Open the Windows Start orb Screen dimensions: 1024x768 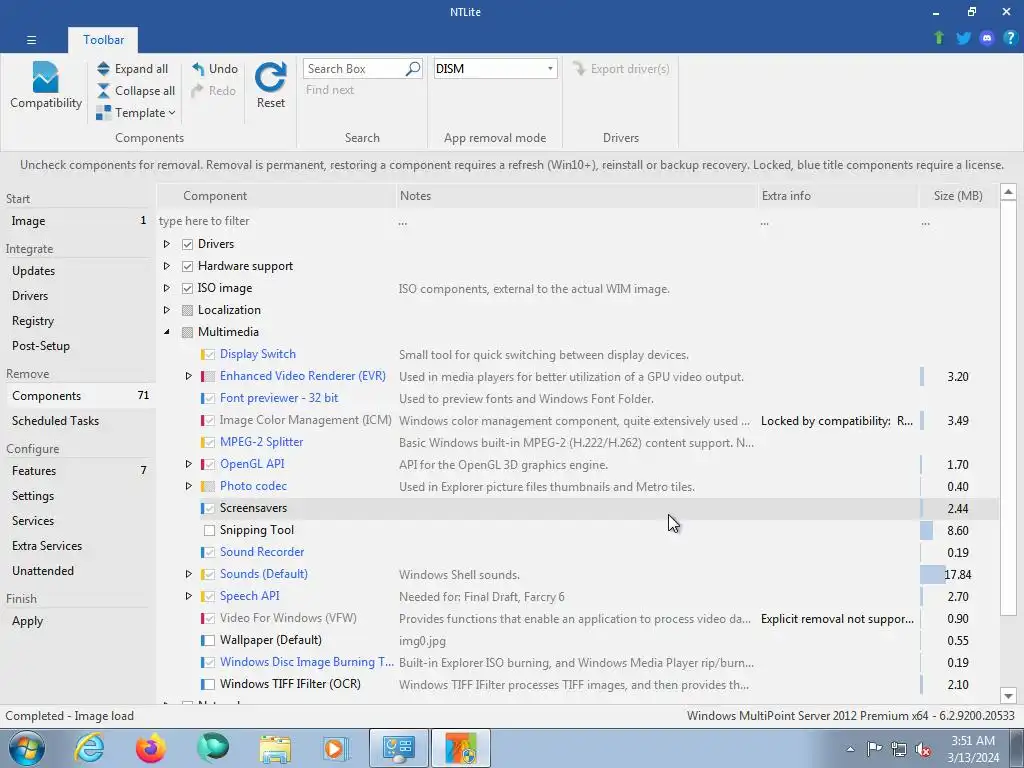[x=27, y=748]
